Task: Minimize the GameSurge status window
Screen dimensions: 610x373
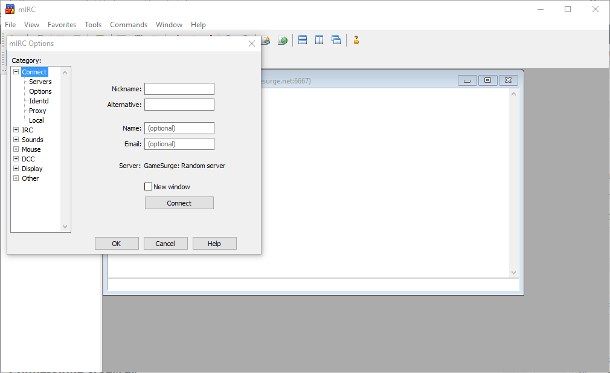Action: coord(467,81)
